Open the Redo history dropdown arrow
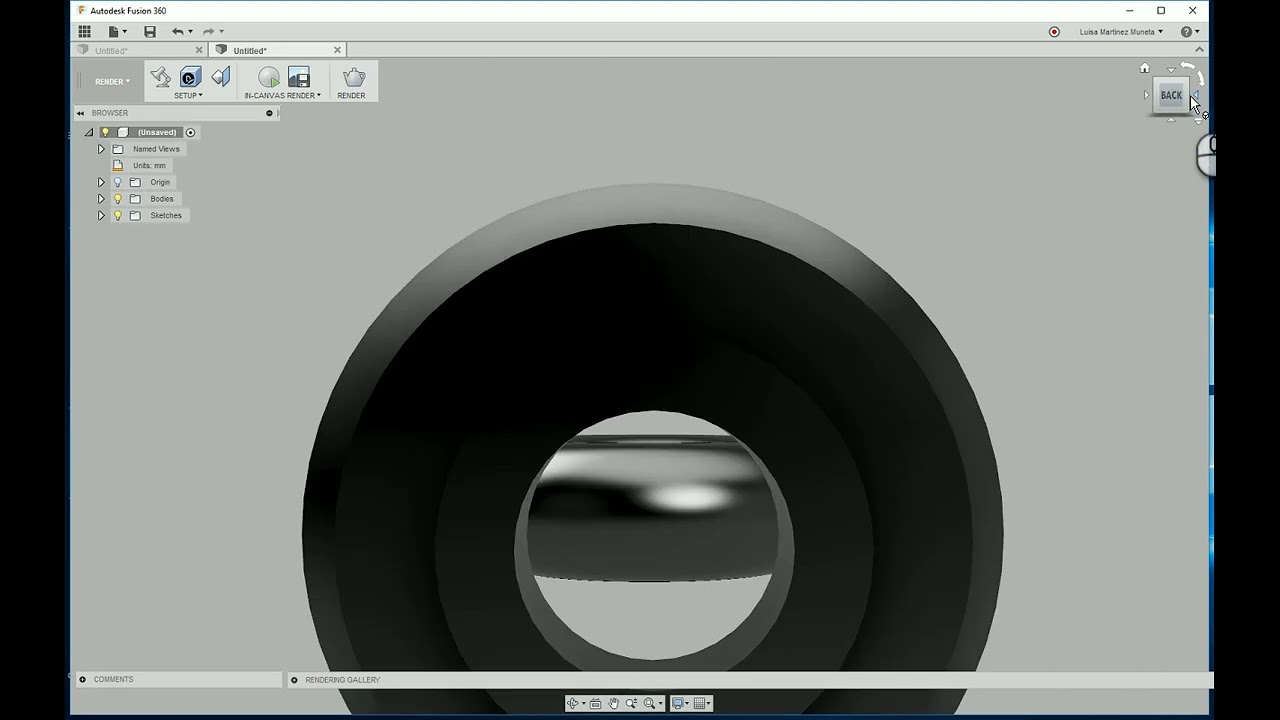This screenshot has height=720, width=1280. (x=221, y=32)
